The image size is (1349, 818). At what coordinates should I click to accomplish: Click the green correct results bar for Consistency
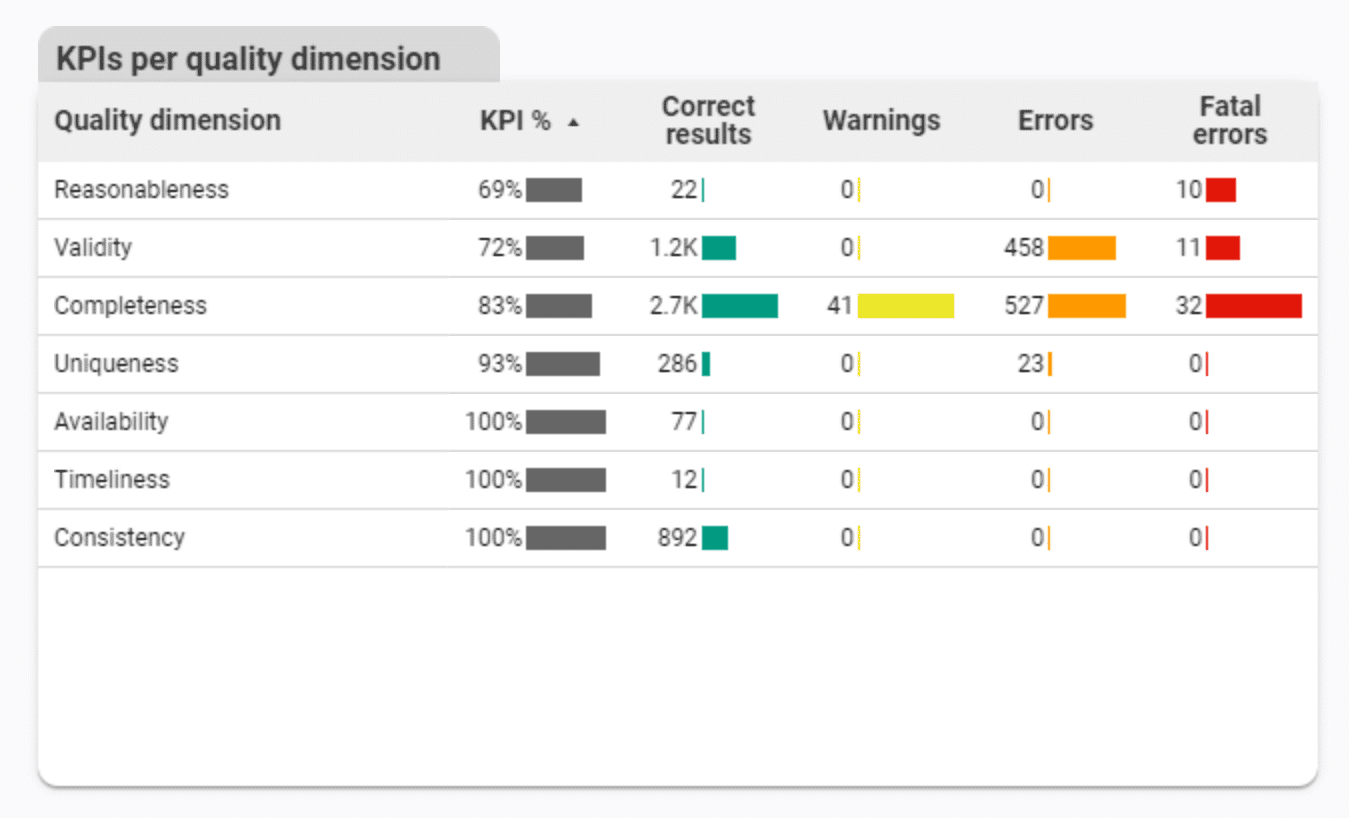[x=716, y=537]
